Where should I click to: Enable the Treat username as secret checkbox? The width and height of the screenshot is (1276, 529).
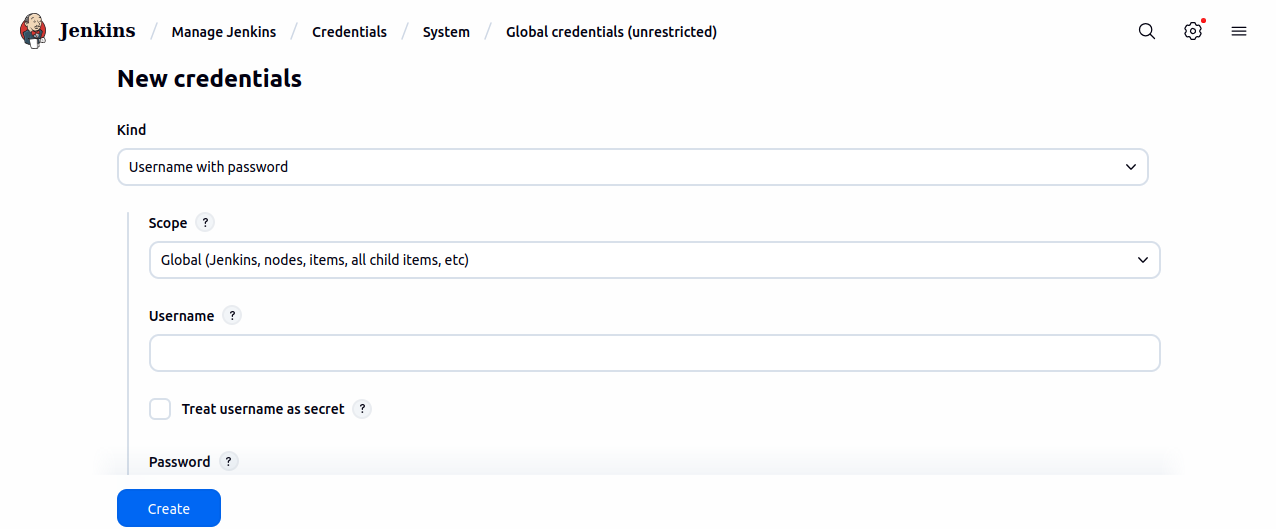pyautogui.click(x=160, y=409)
